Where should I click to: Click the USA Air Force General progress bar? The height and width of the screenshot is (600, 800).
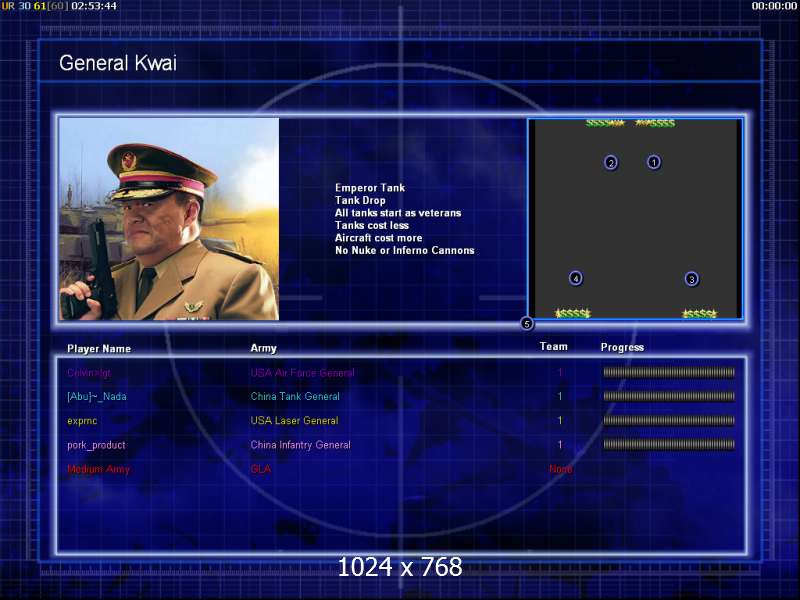click(x=669, y=372)
